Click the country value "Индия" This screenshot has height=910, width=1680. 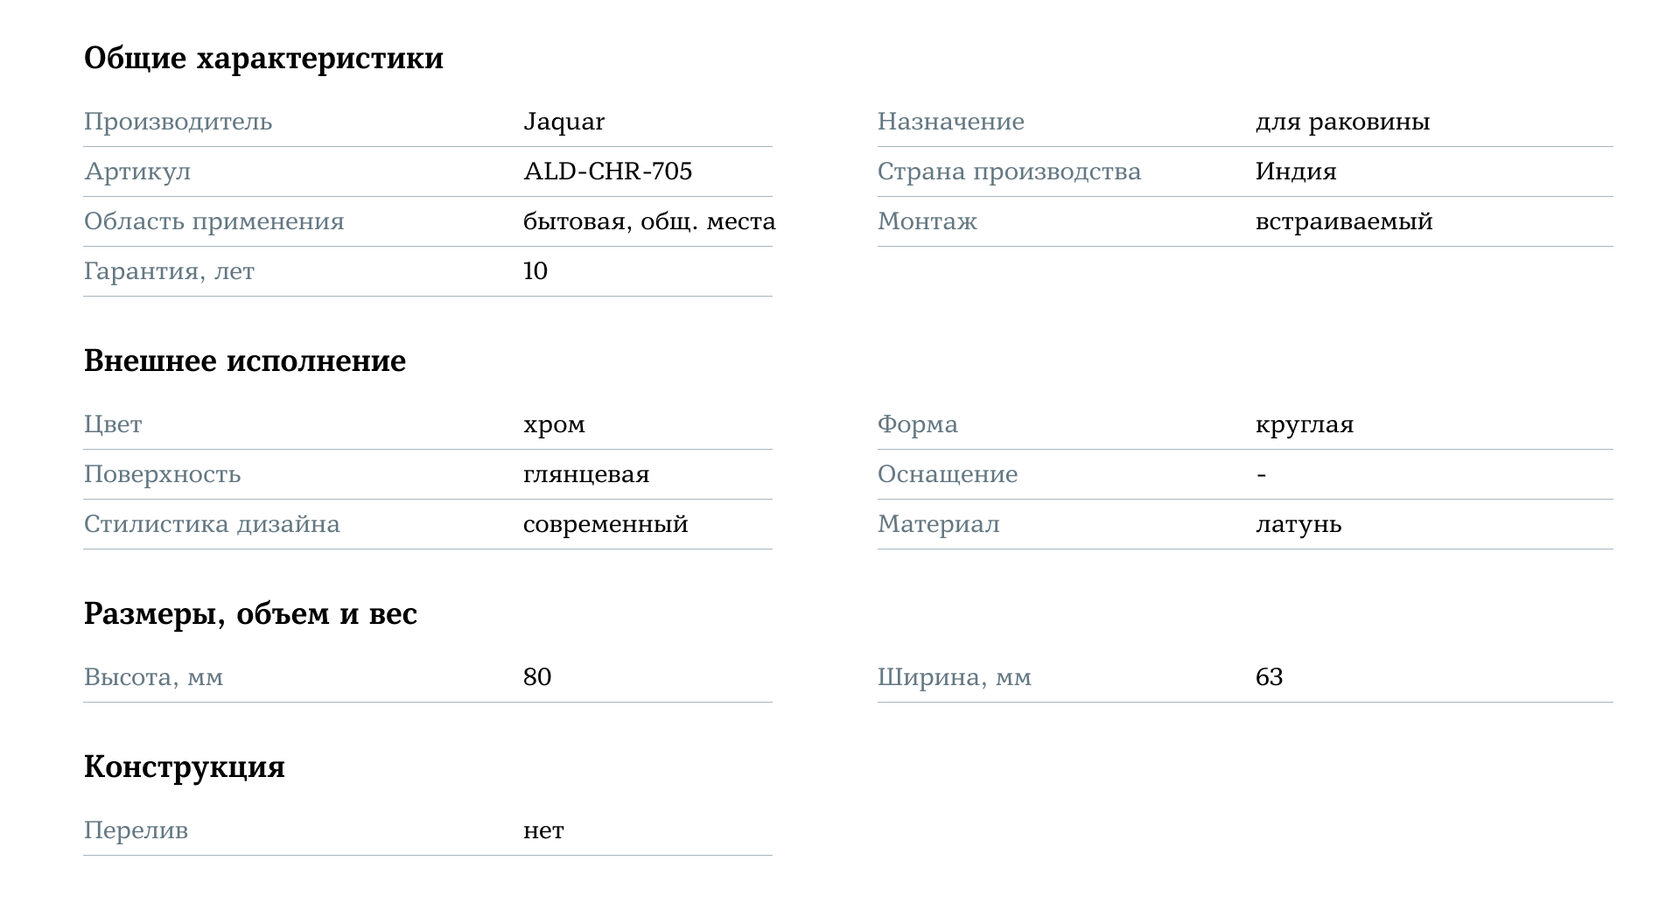pos(1295,172)
